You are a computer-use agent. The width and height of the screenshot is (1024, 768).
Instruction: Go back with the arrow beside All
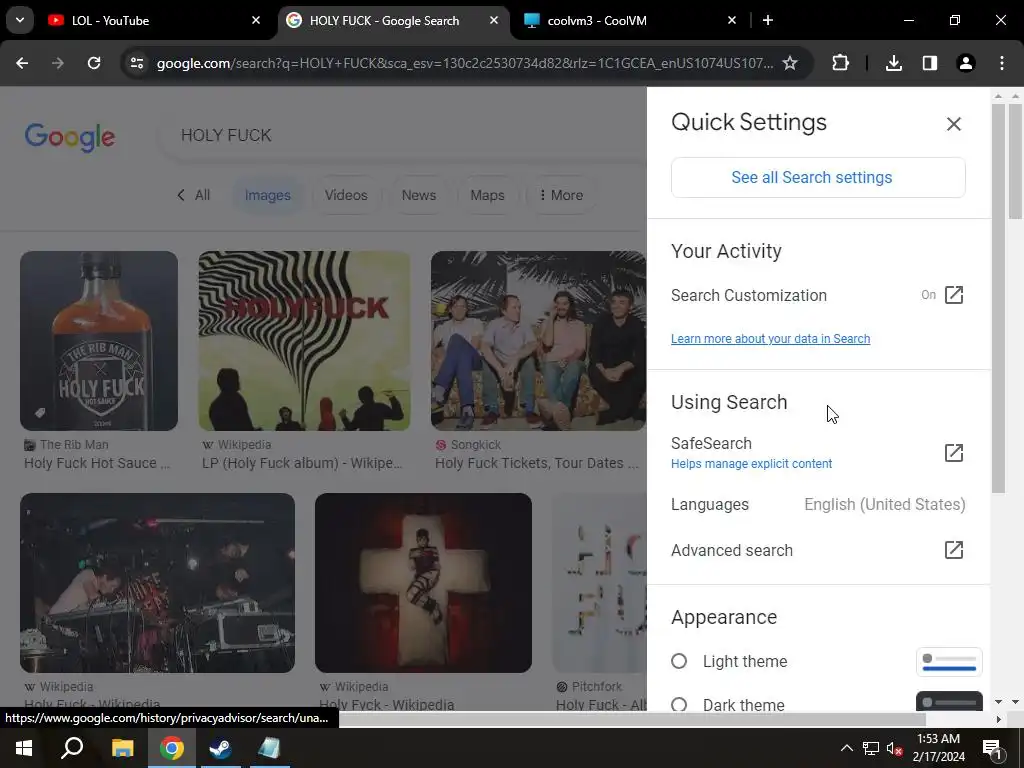[x=181, y=195]
